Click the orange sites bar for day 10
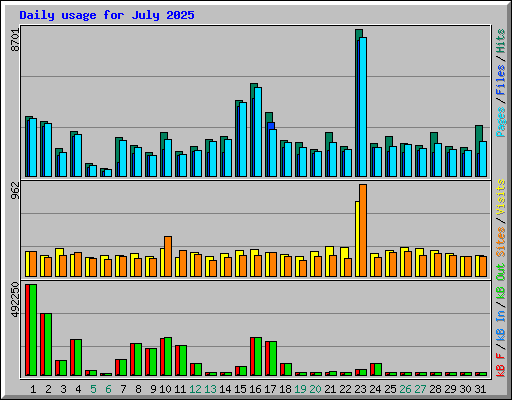The image size is (512, 400). point(168,257)
